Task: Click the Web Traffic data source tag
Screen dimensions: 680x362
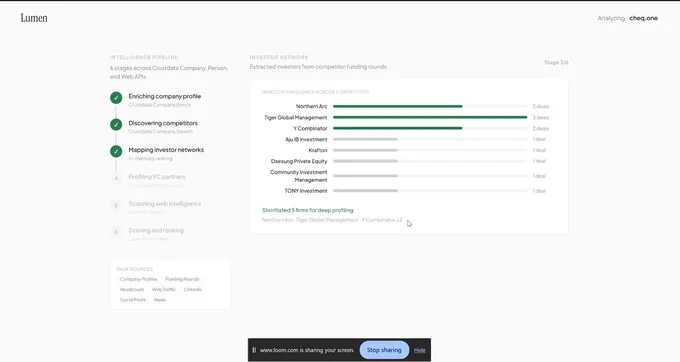Action: click(x=164, y=290)
